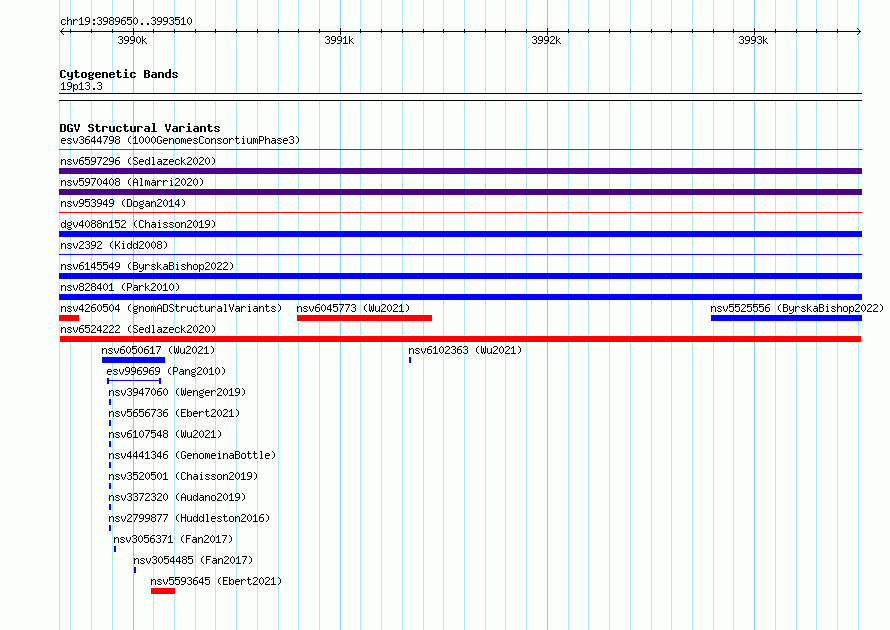Screen dimensions: 890x630
Task: Click the 3990k ruler tick label
Action: tap(132, 40)
